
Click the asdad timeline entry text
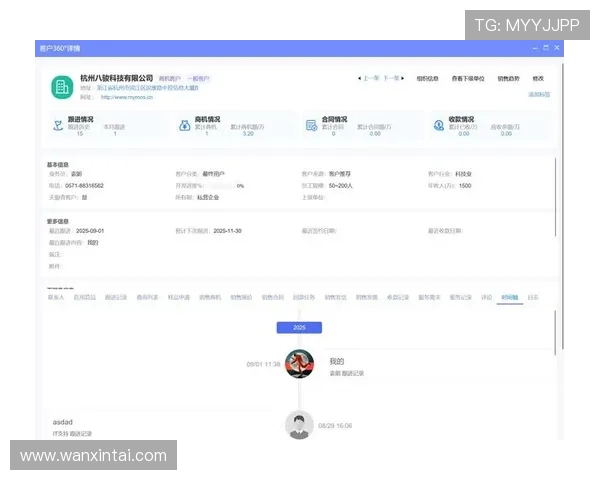click(x=62, y=422)
